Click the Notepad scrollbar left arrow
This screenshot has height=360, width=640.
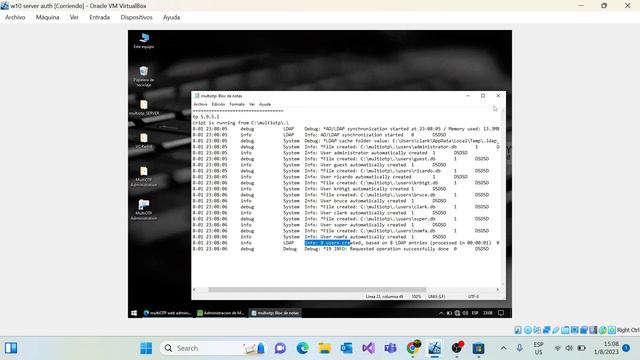click(x=194, y=289)
